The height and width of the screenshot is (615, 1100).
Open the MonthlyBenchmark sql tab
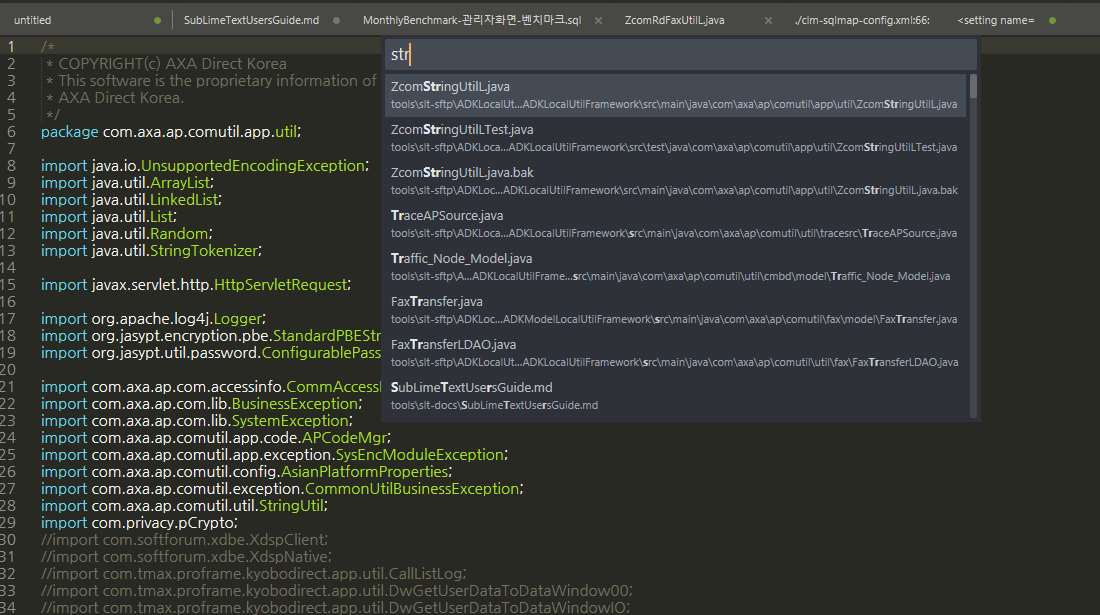click(472, 20)
